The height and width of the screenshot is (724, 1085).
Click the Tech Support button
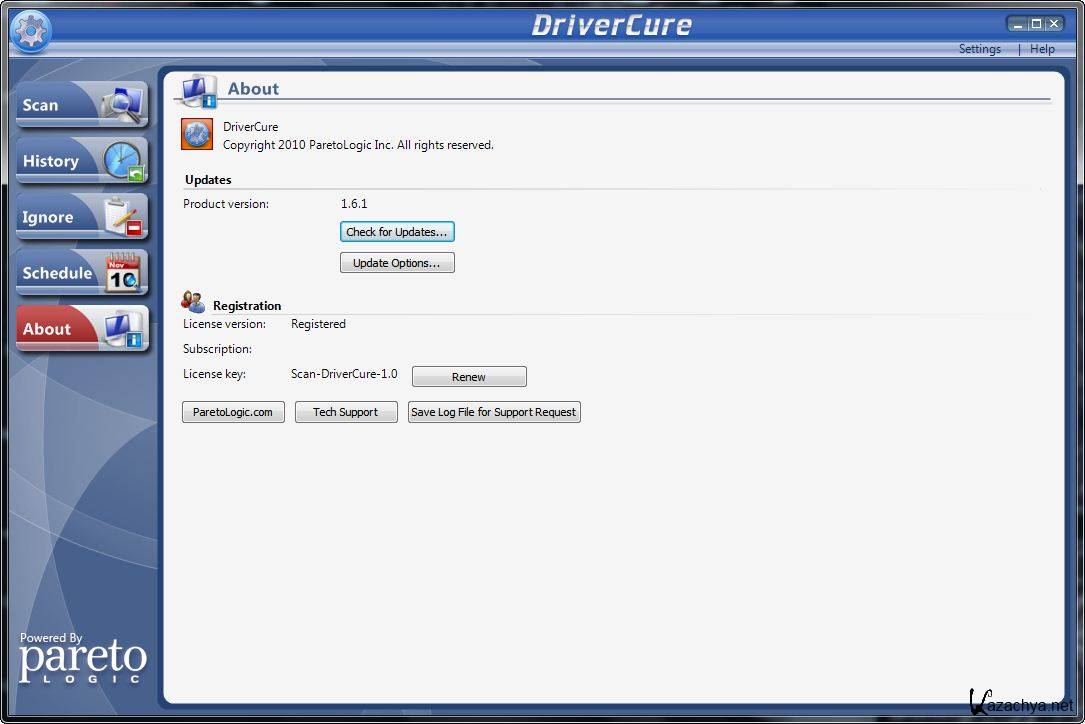(x=346, y=412)
